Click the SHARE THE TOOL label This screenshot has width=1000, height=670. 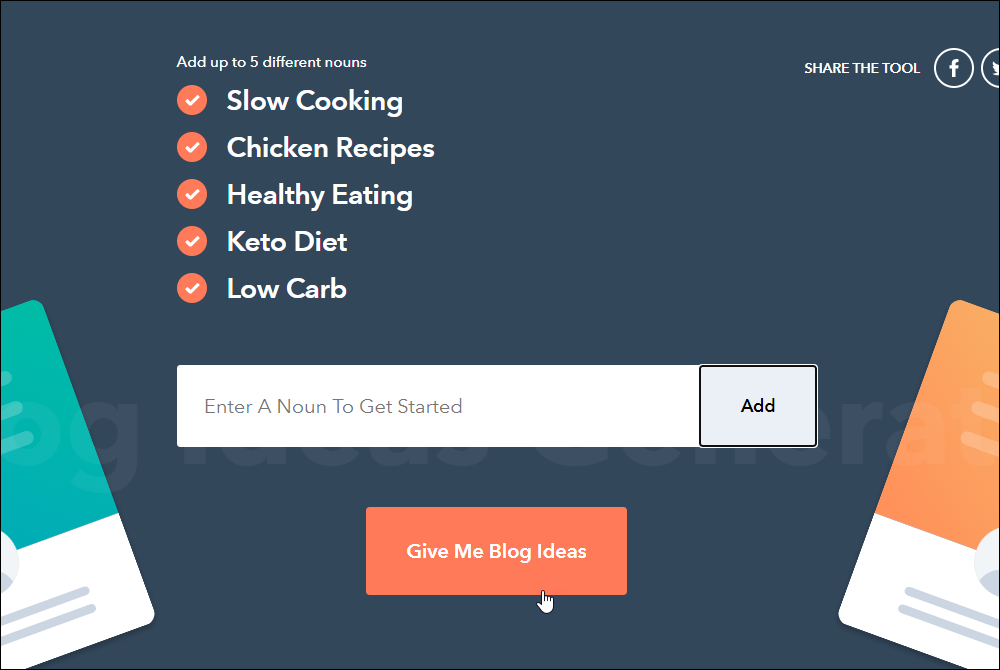862,68
